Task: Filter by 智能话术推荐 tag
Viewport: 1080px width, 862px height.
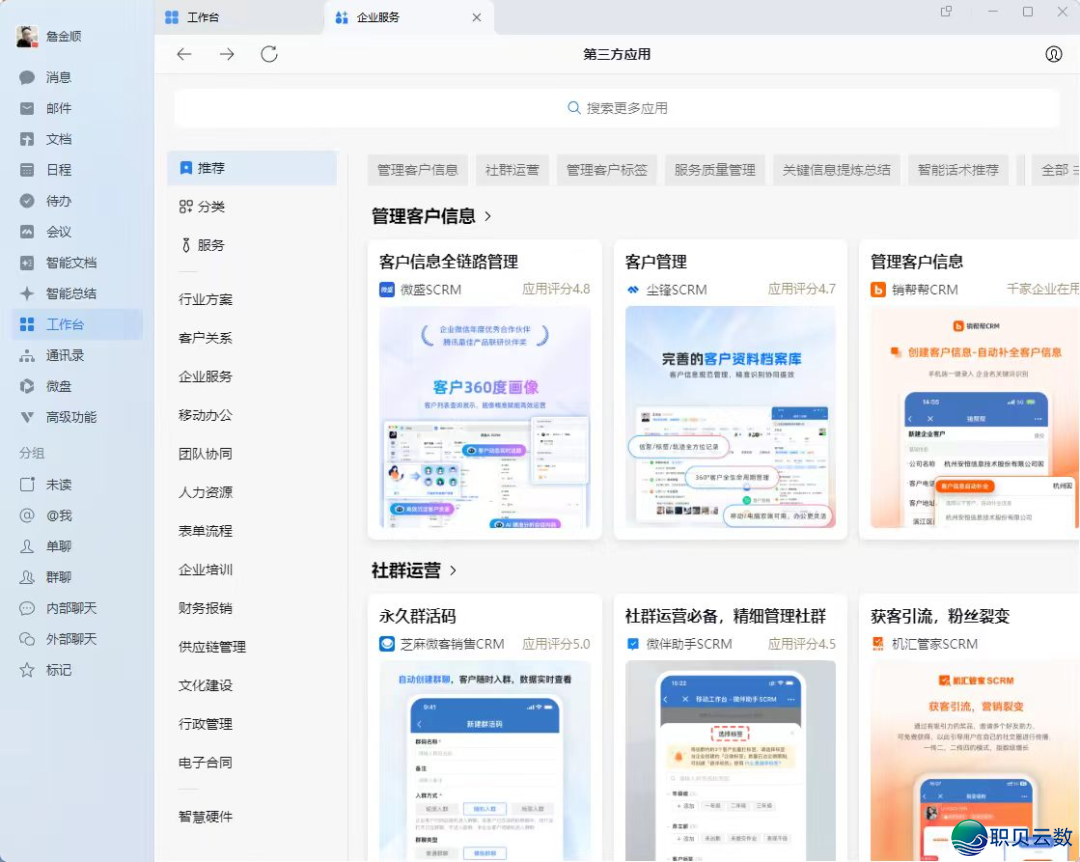Action: click(958, 170)
